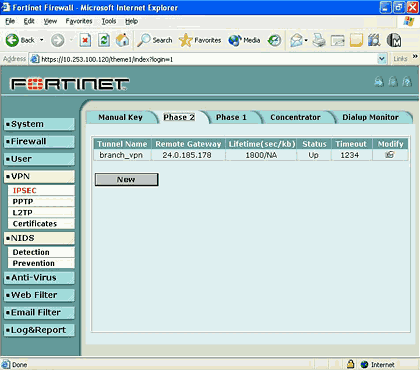
Task: Switch to the Phase 1 tab
Action: coord(231,117)
